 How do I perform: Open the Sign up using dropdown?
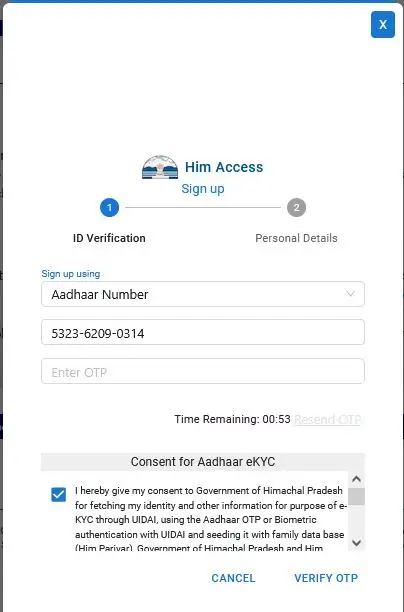203,294
